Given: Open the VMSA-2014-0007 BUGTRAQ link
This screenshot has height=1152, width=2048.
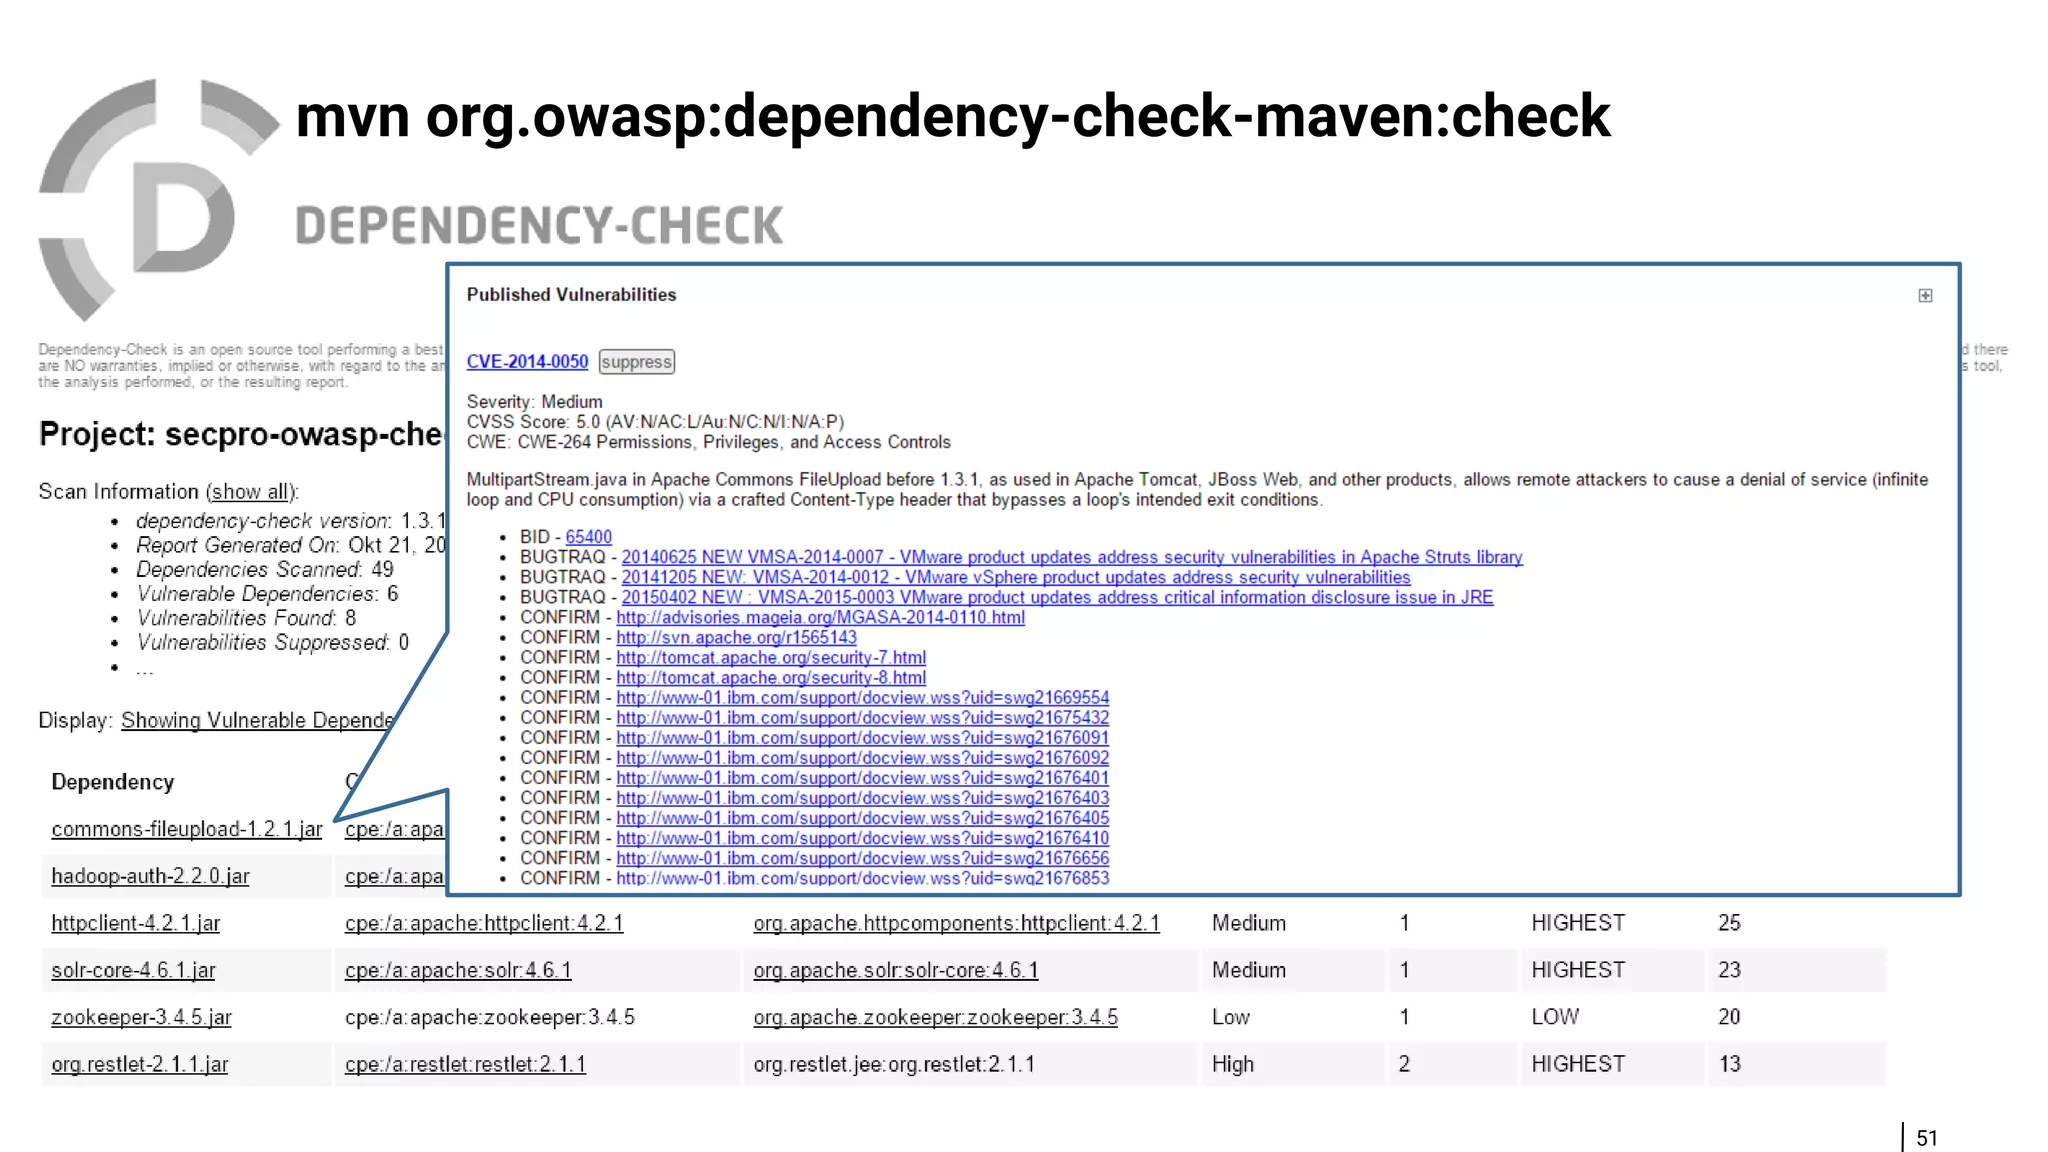Looking at the screenshot, I should [x=1072, y=557].
